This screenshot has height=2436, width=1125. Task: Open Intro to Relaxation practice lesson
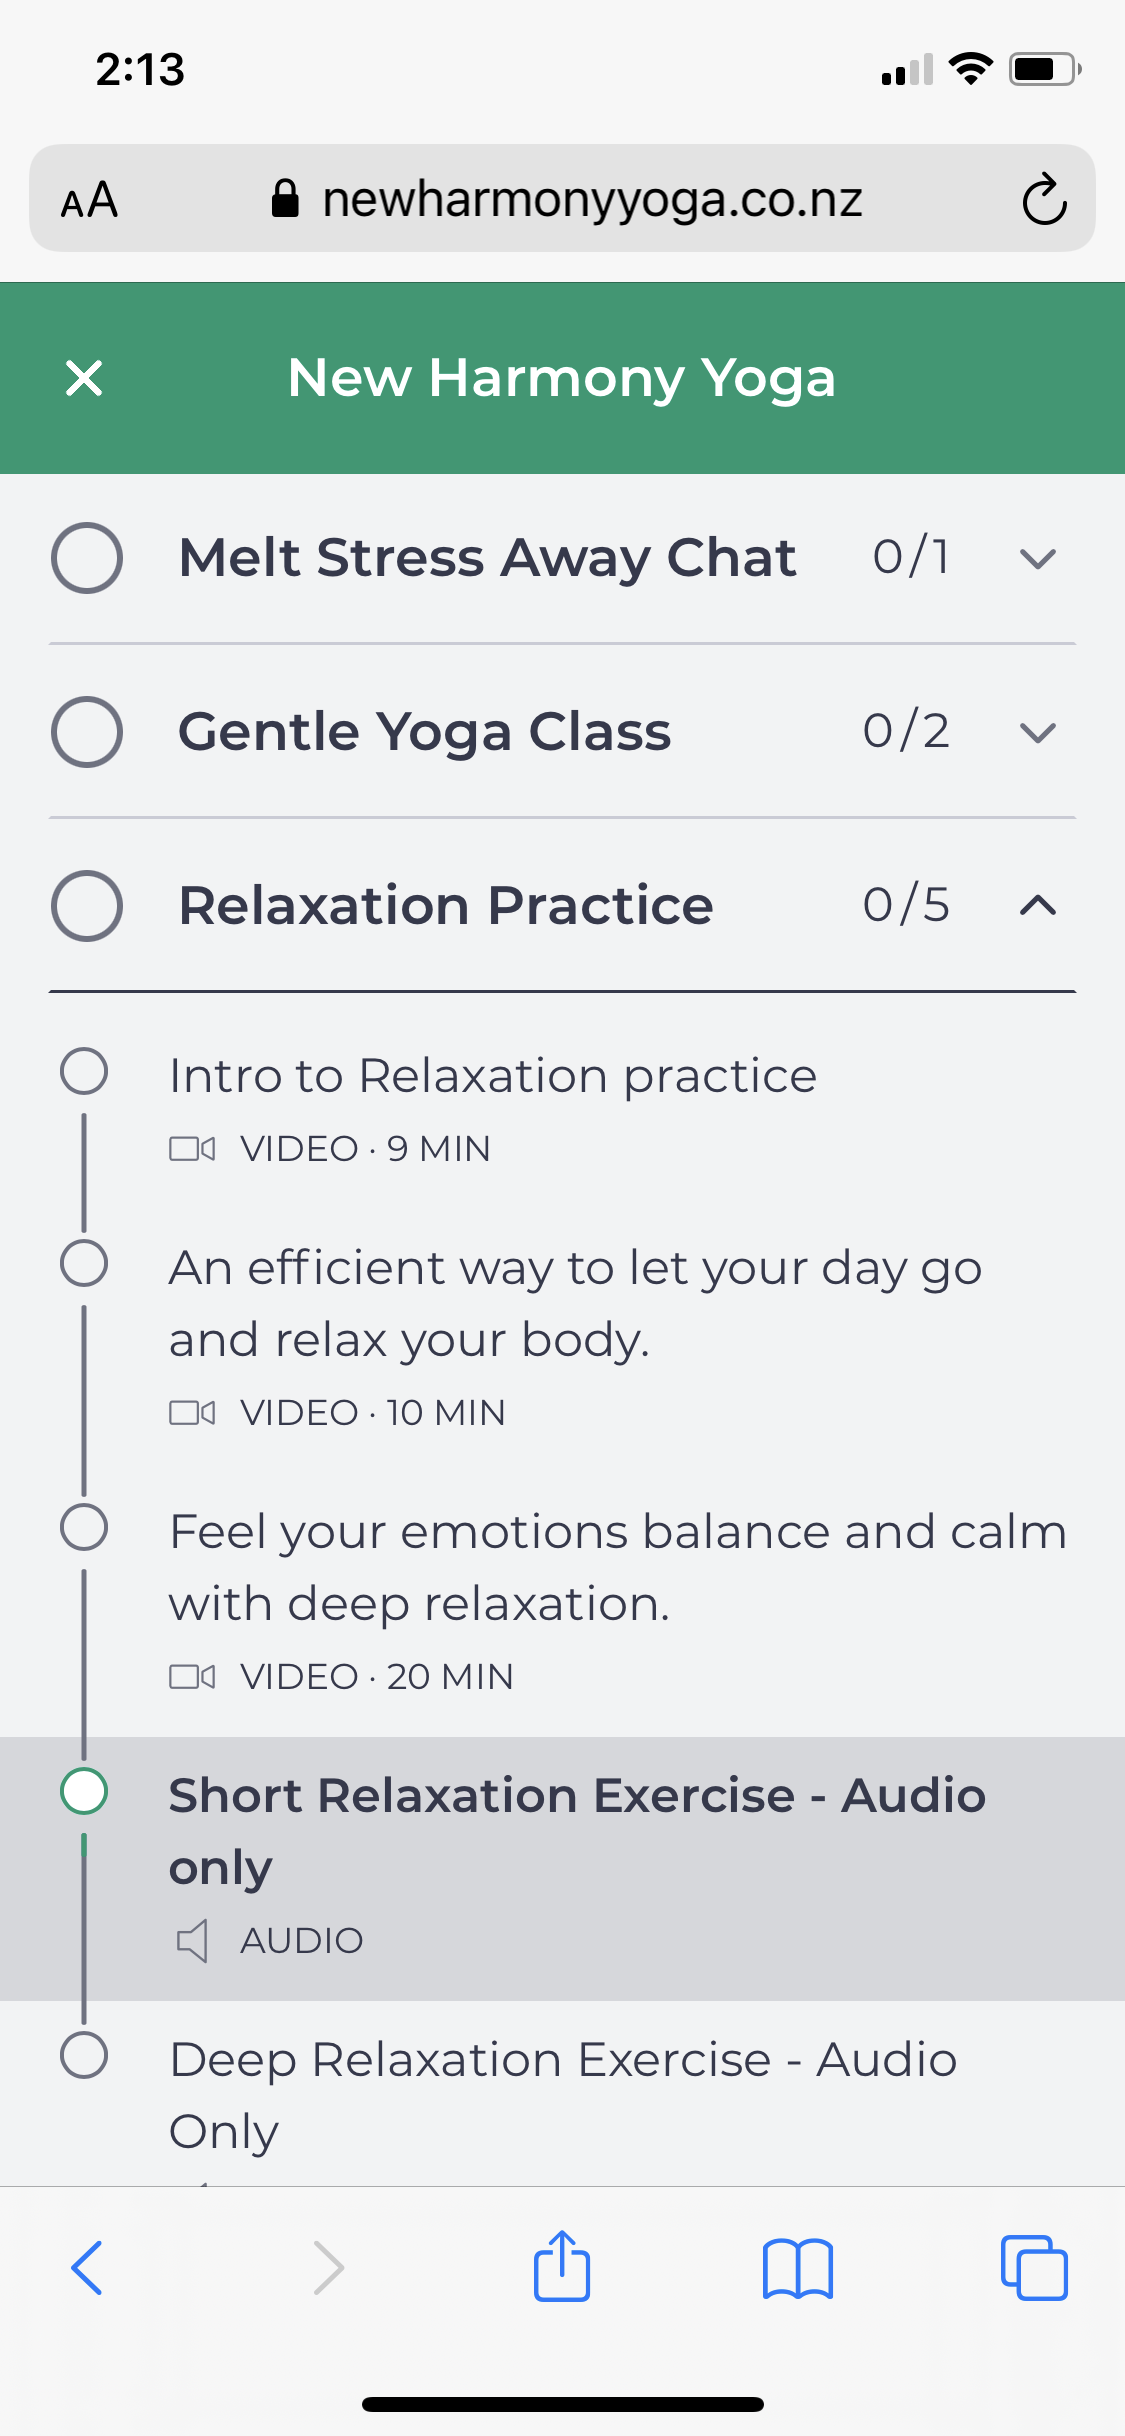493,1077
